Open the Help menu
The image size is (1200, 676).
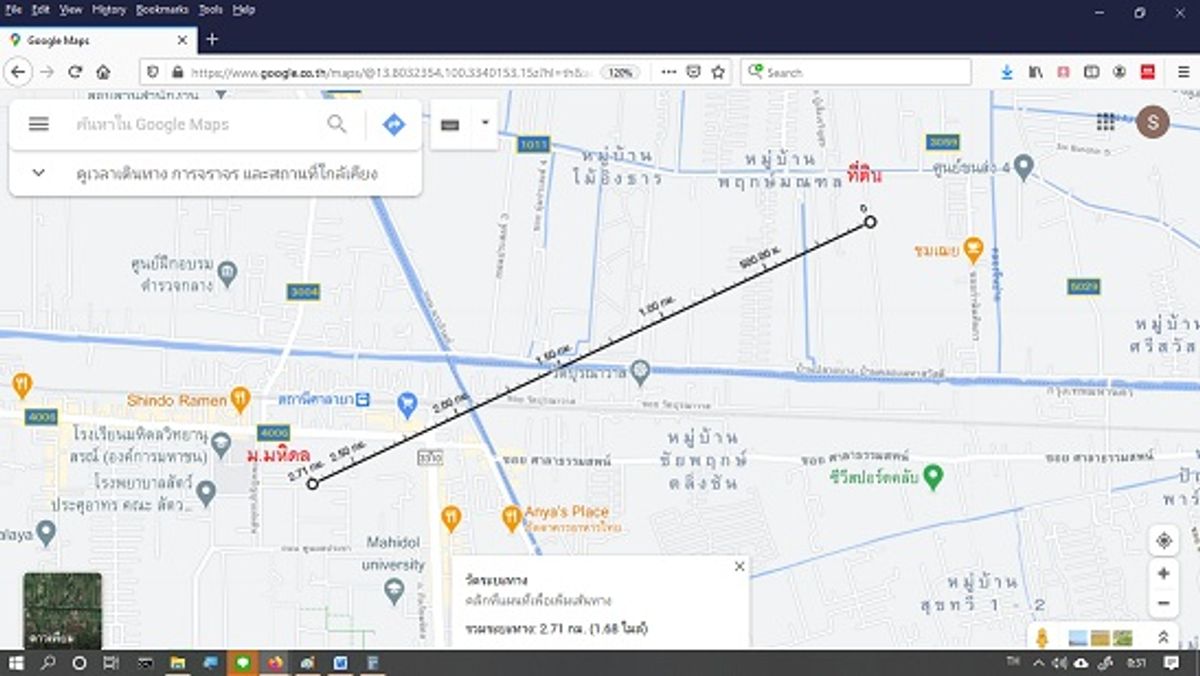[244, 9]
